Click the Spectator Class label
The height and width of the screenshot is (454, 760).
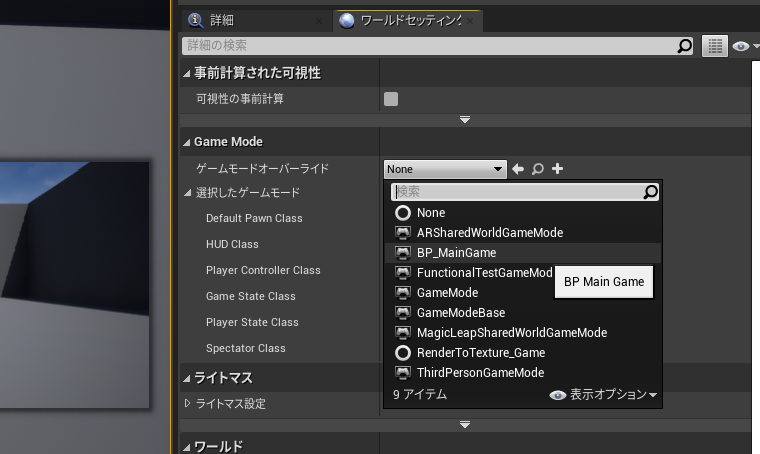(x=246, y=348)
